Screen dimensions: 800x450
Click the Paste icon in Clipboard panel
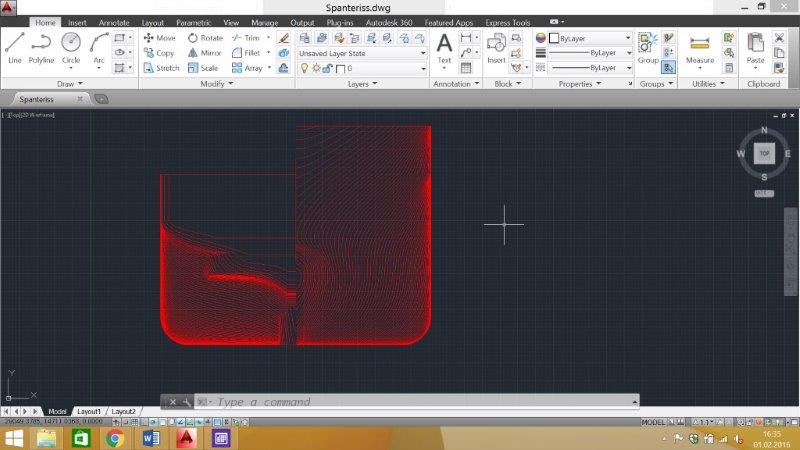[x=755, y=48]
